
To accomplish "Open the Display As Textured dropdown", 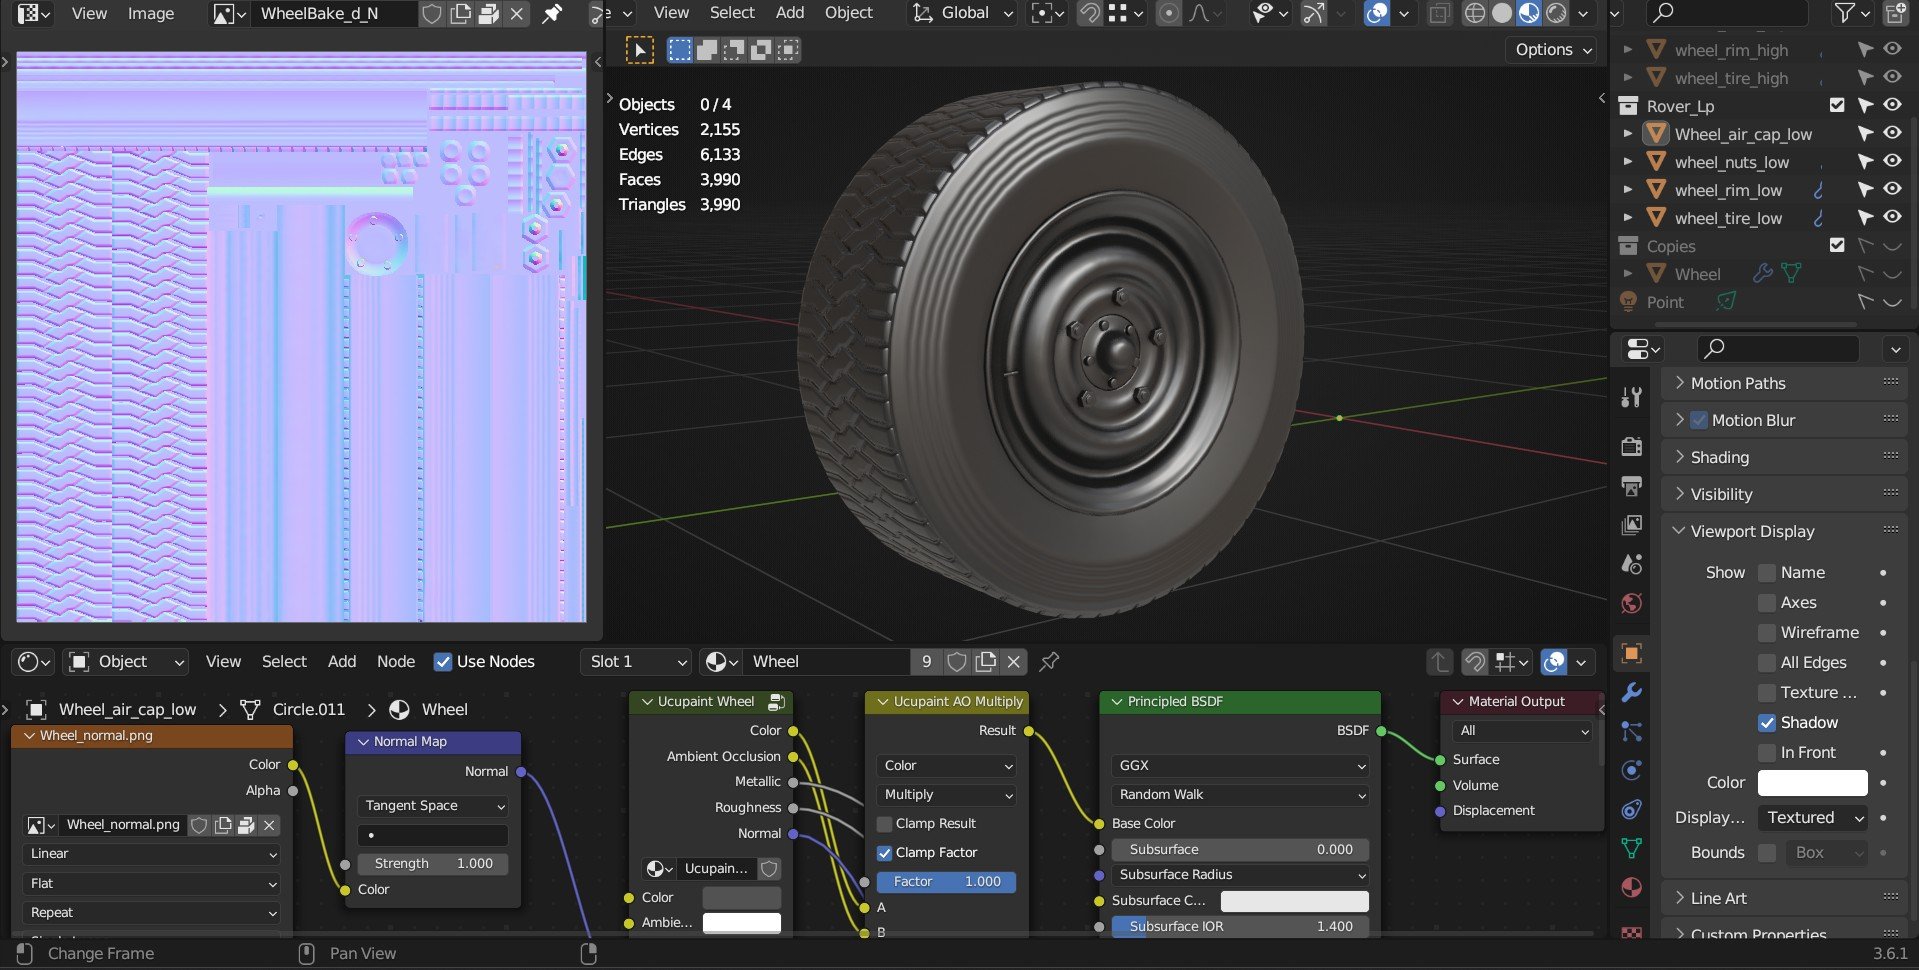I will [1814, 817].
